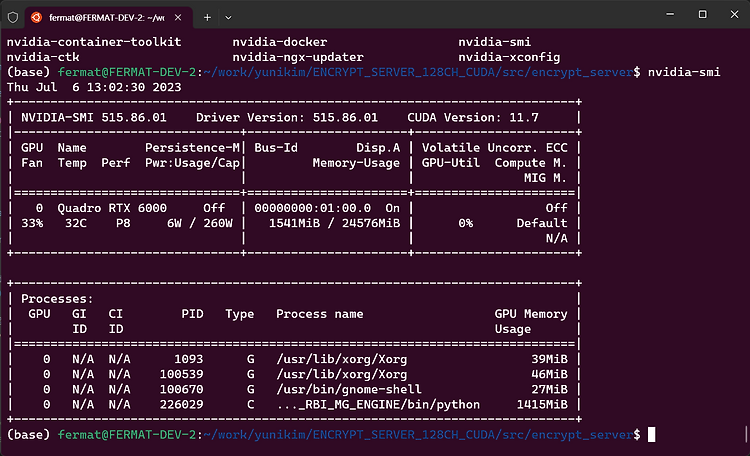The height and width of the screenshot is (456, 750).
Task: Click the Persistence-M column header
Action: [x=192, y=147]
